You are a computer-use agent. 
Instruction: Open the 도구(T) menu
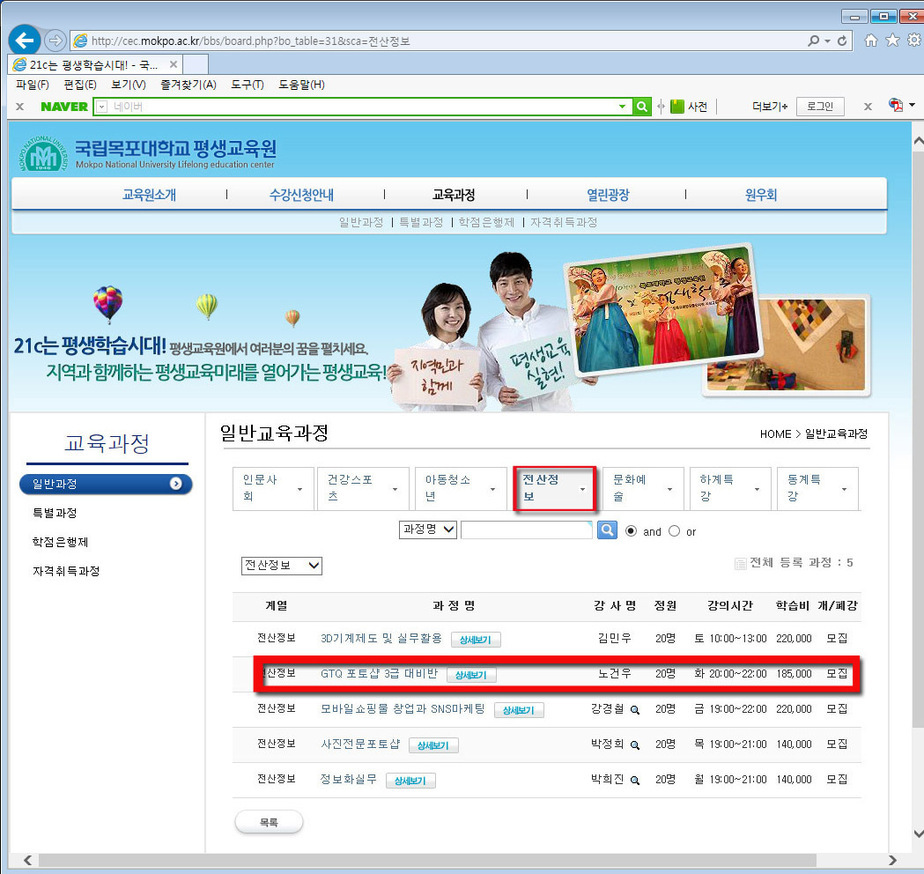248,85
